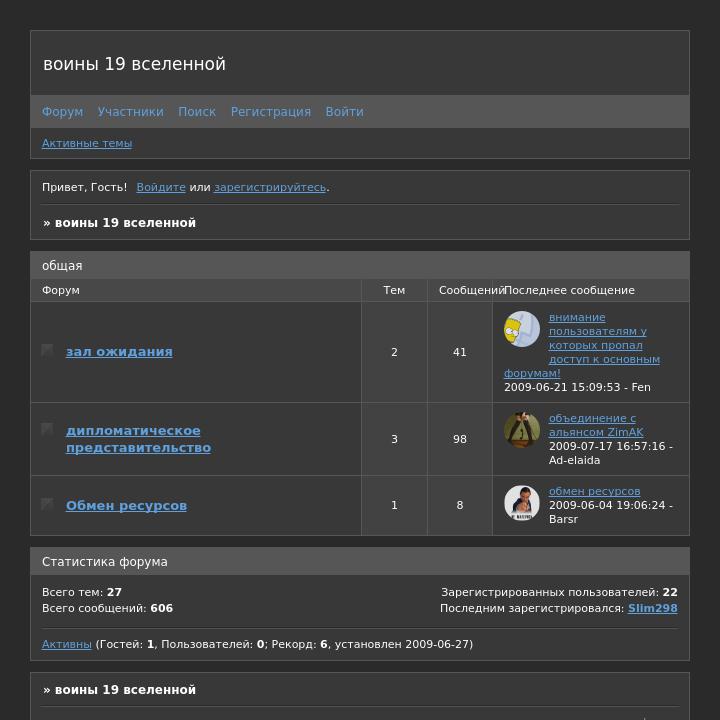Screen dimensions: 720x720
Task: Click the Привет, Гость! greeting text
Action: pyautogui.click(x=84, y=187)
